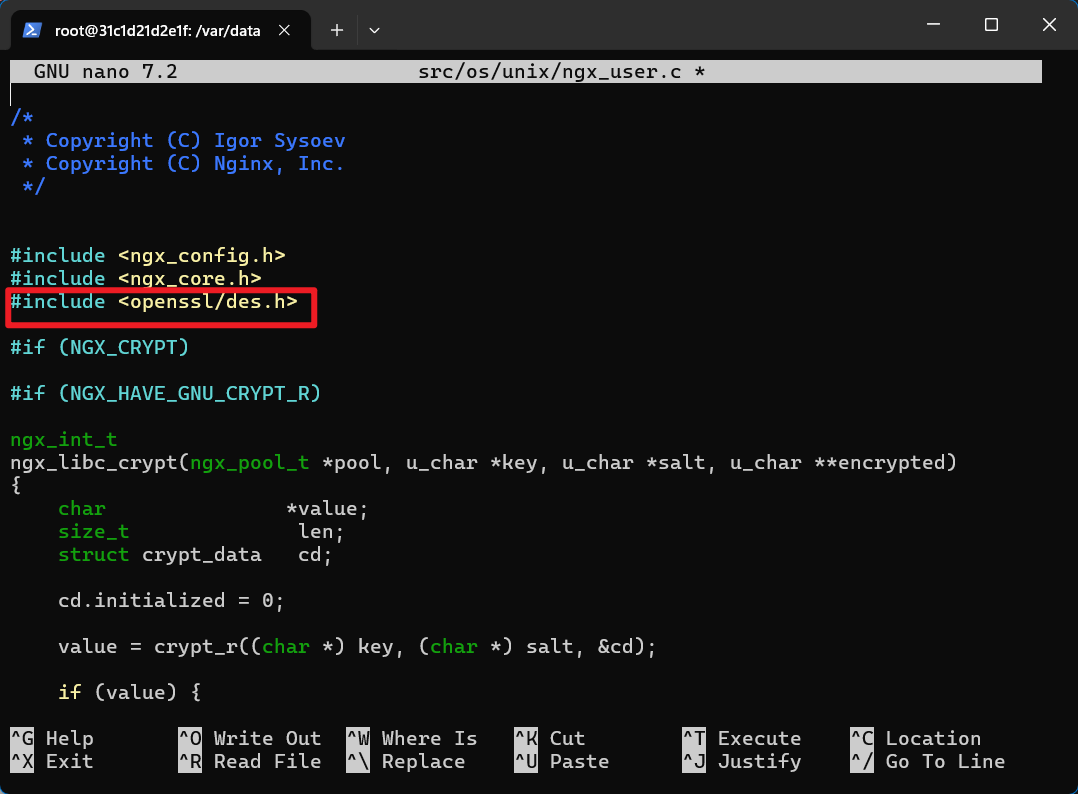Click the closing comment */ line
Image resolution: width=1078 pixels, height=794 pixels.
tap(34, 186)
